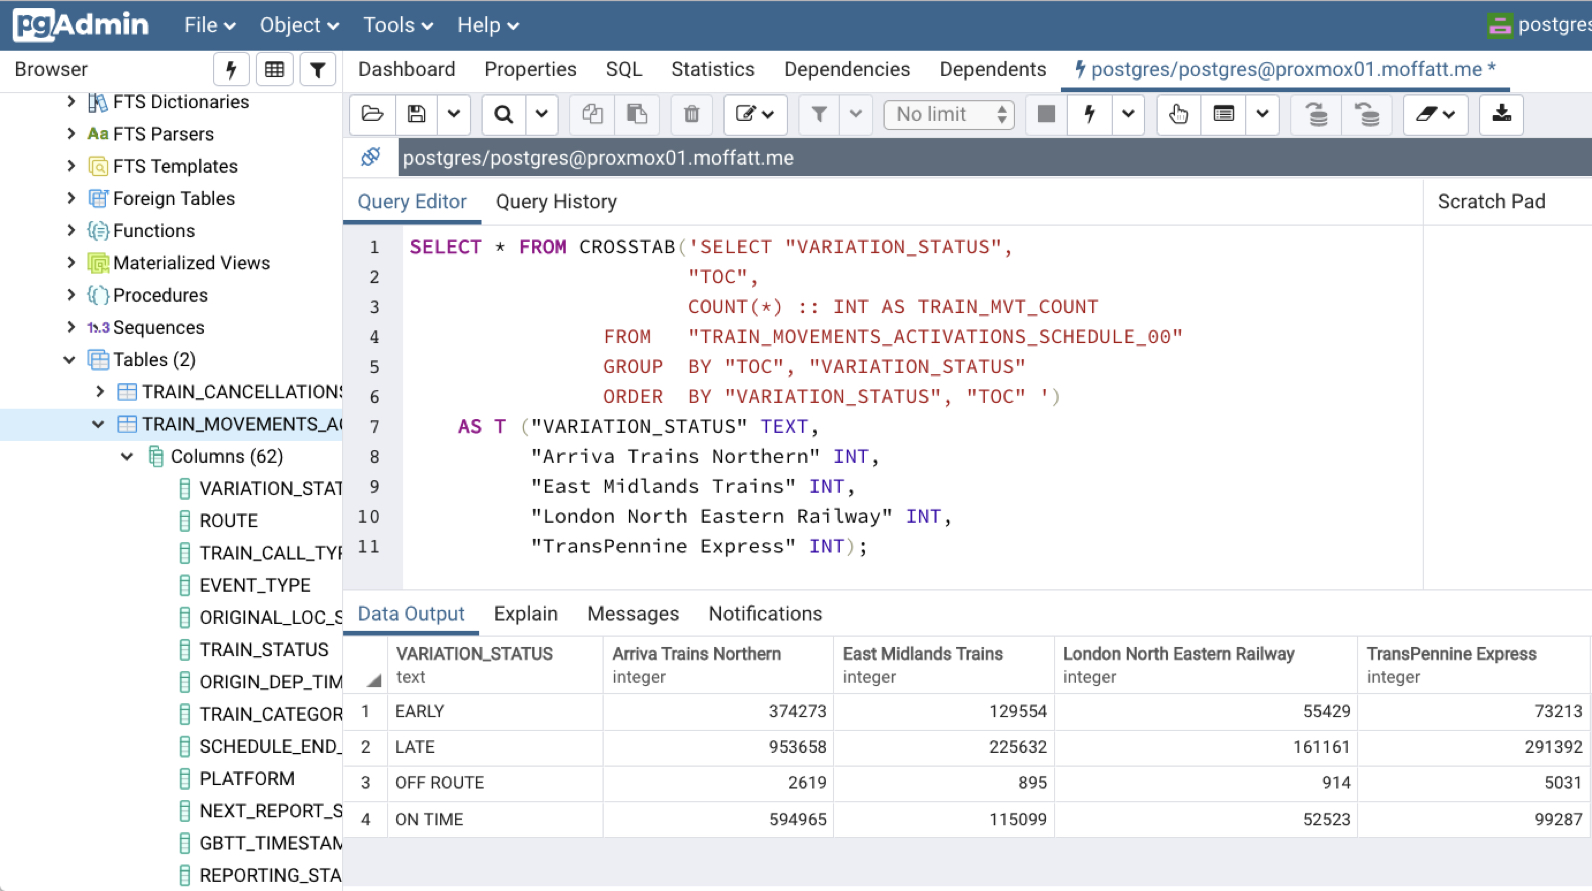The width and height of the screenshot is (1592, 891).
Task: Click the East Midlands Trains column header
Action: click(x=943, y=665)
